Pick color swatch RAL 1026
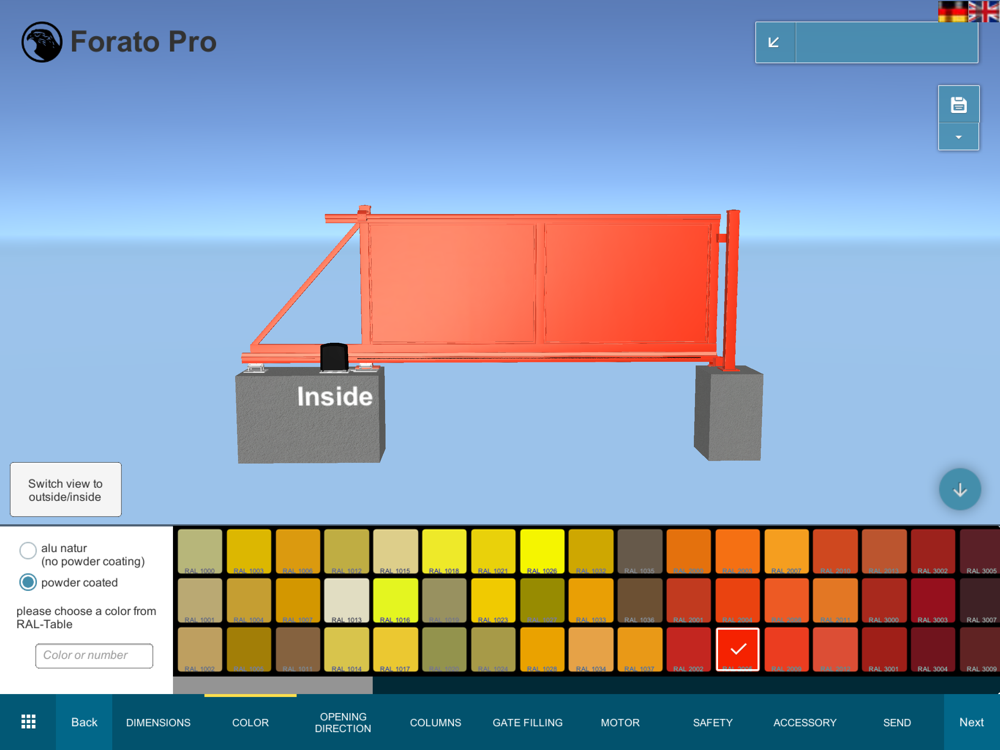The image size is (1000, 750). [542, 551]
